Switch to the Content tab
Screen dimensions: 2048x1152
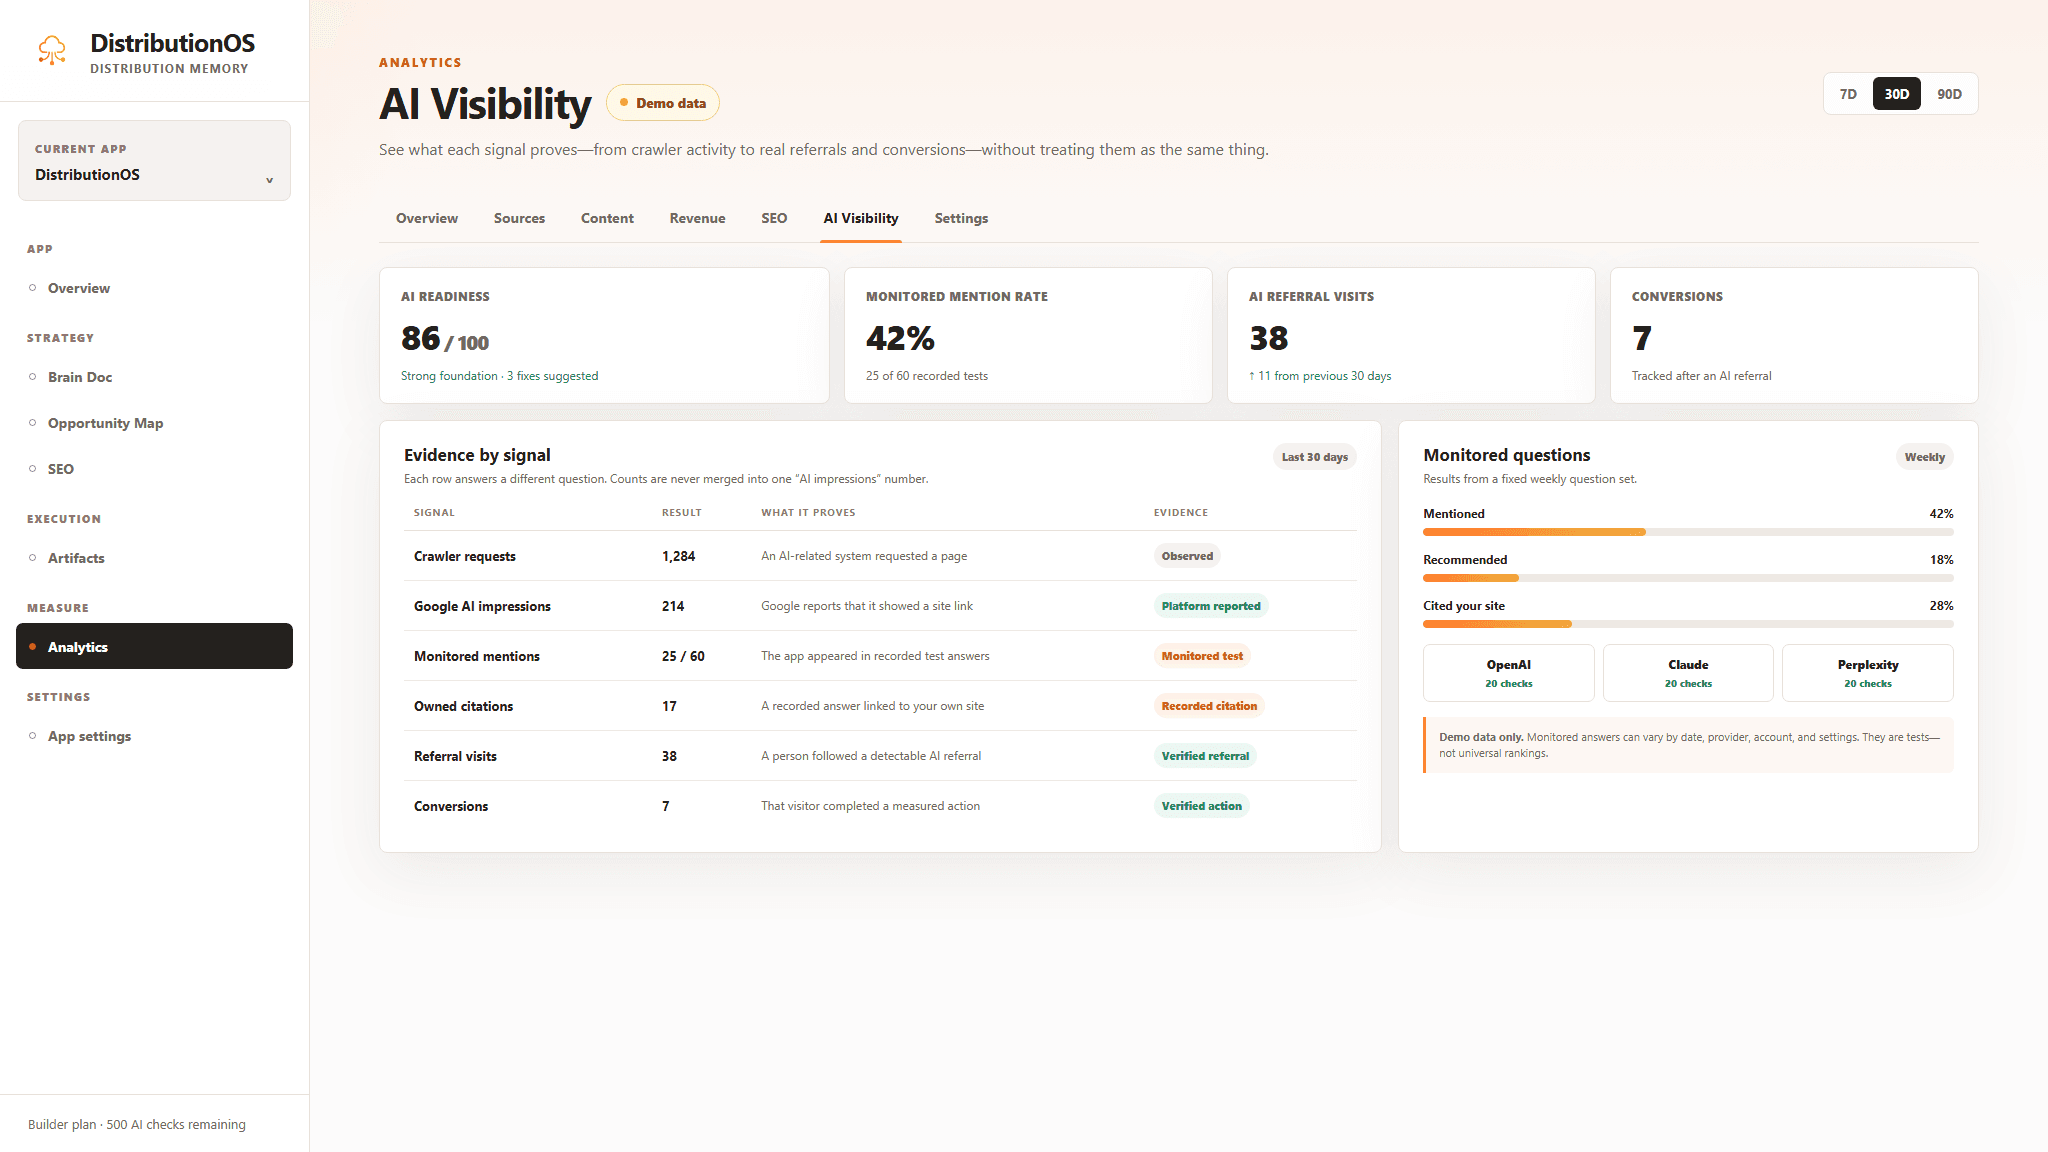[x=607, y=218]
